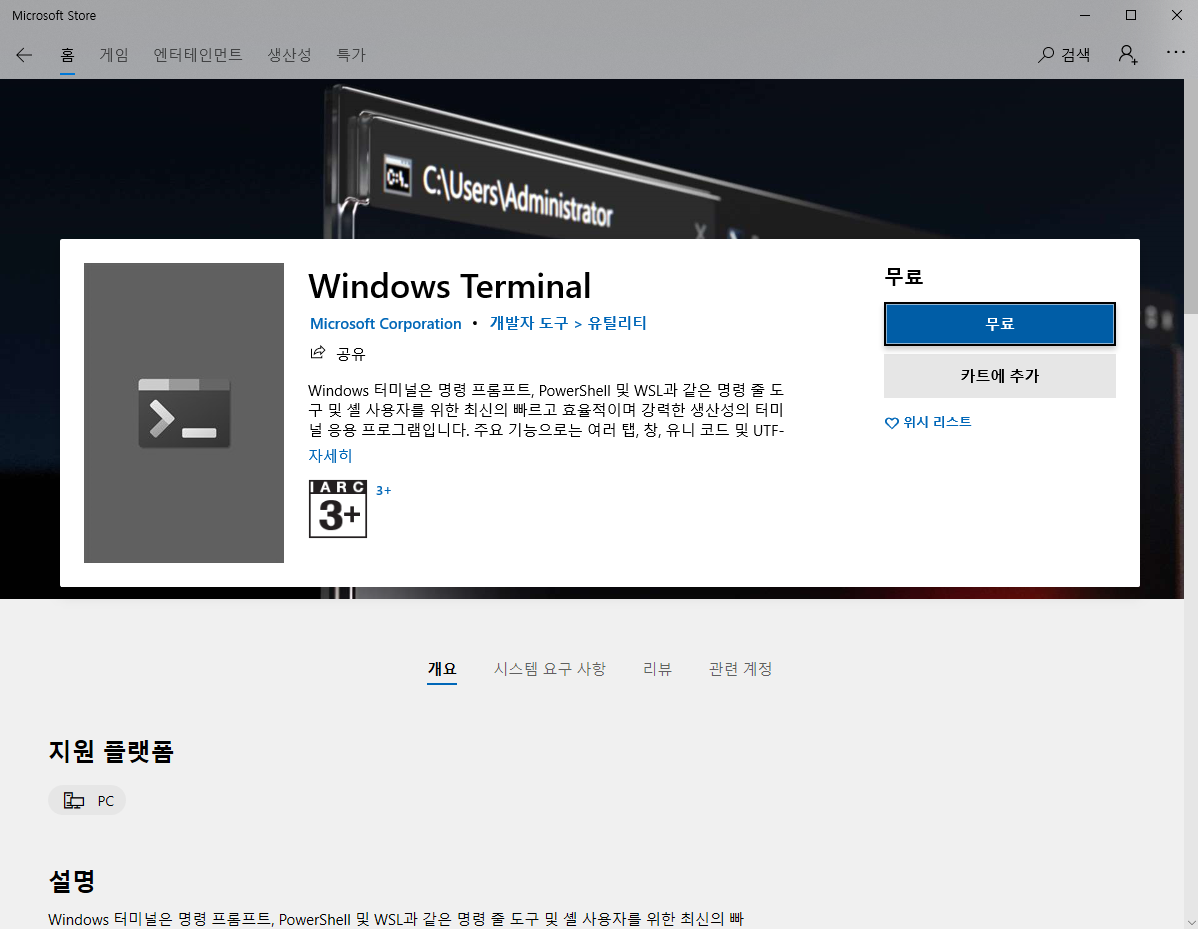The height and width of the screenshot is (929, 1198).
Task: Add app with 카트에 추가 button
Action: coord(999,376)
